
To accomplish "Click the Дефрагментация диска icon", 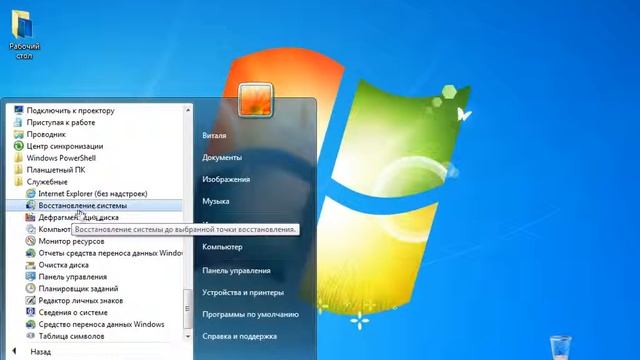I will point(31,217).
